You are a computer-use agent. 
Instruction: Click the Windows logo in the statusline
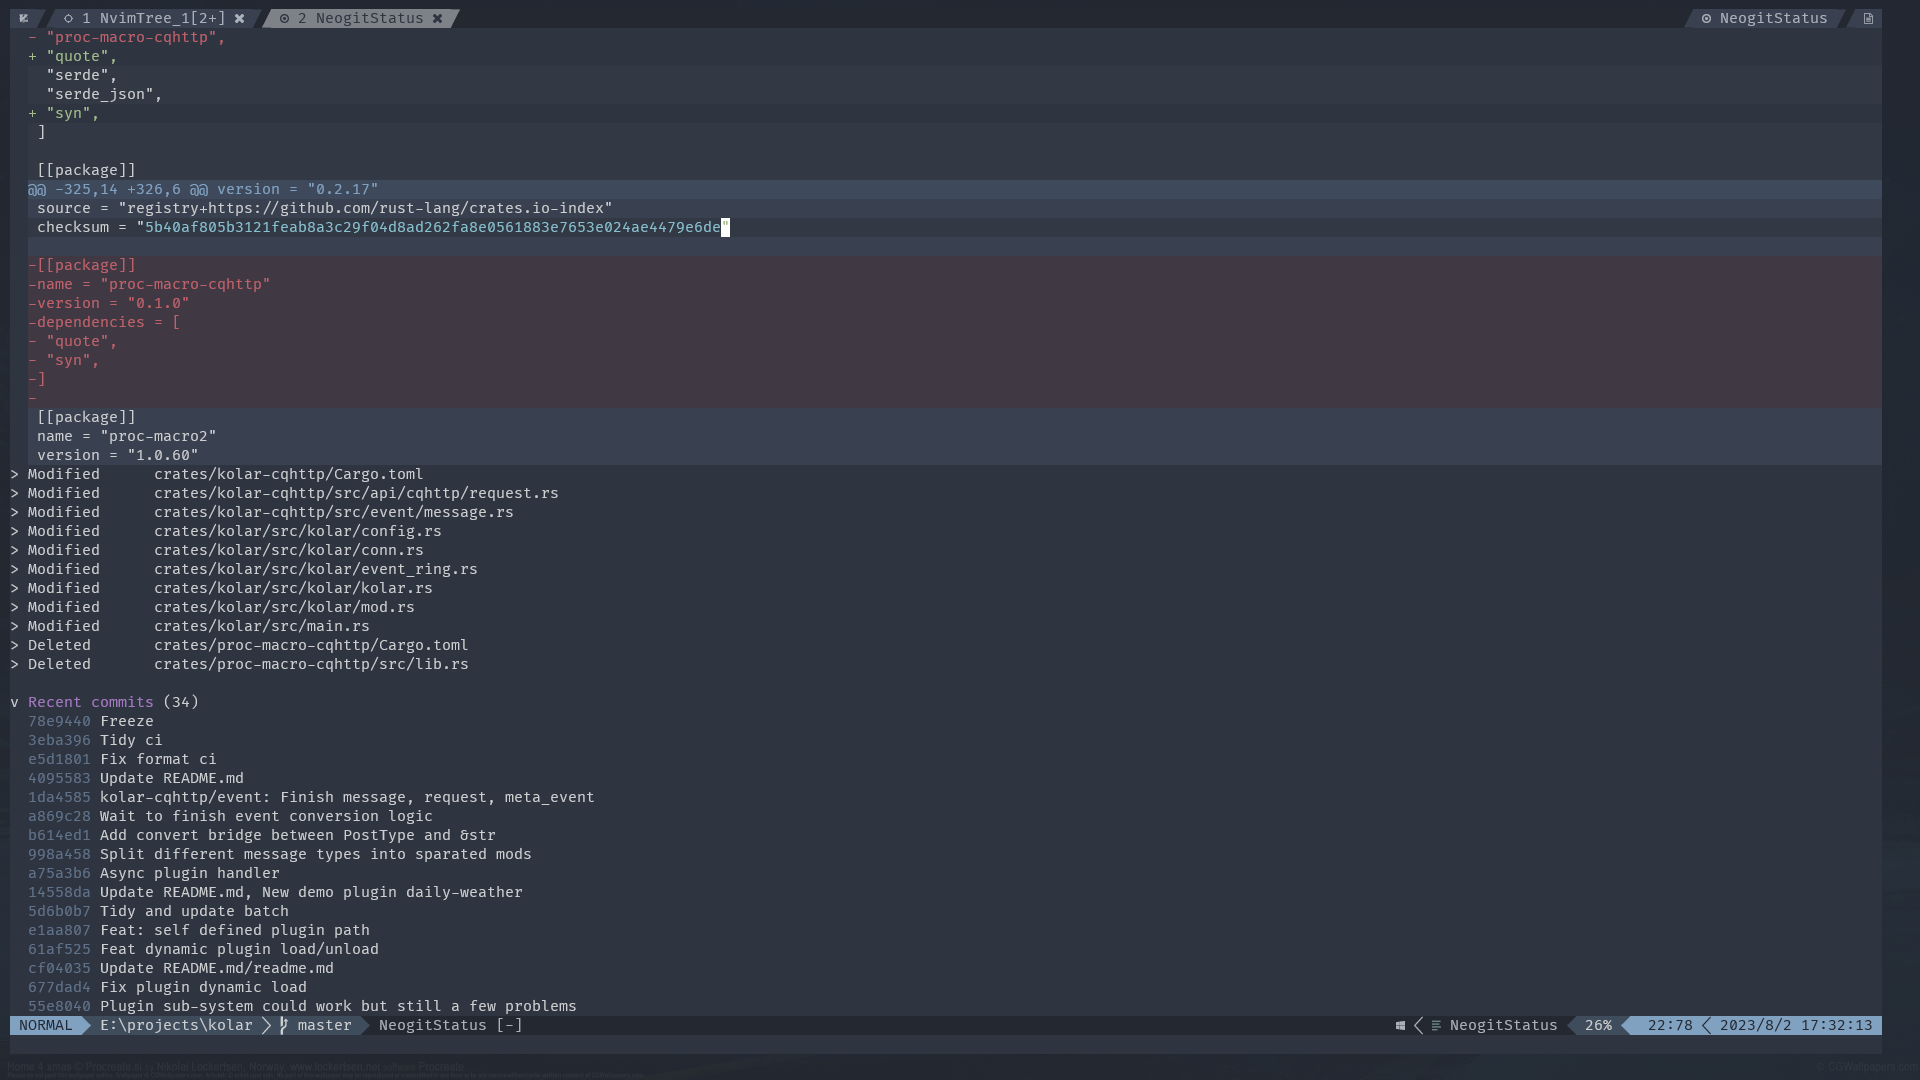tap(1400, 1026)
